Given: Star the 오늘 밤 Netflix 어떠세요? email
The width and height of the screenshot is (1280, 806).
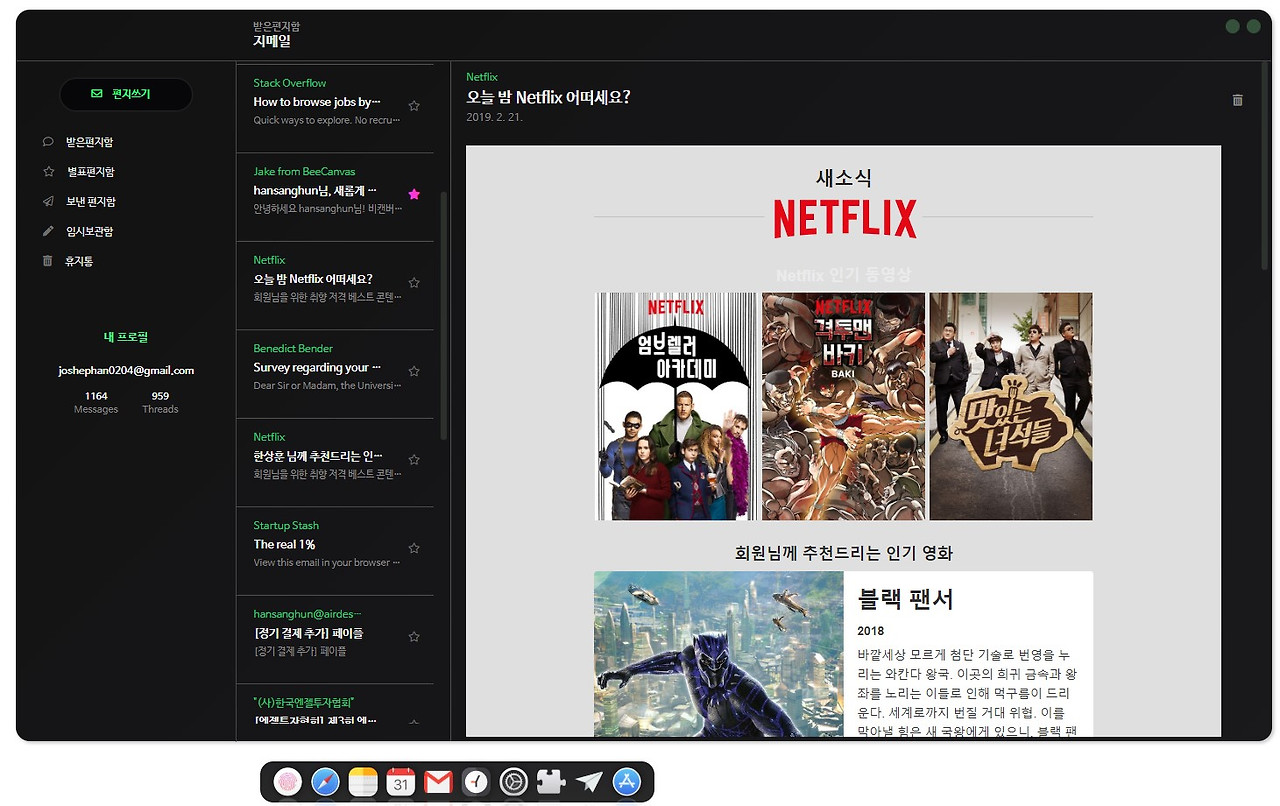Looking at the screenshot, I should click(414, 282).
